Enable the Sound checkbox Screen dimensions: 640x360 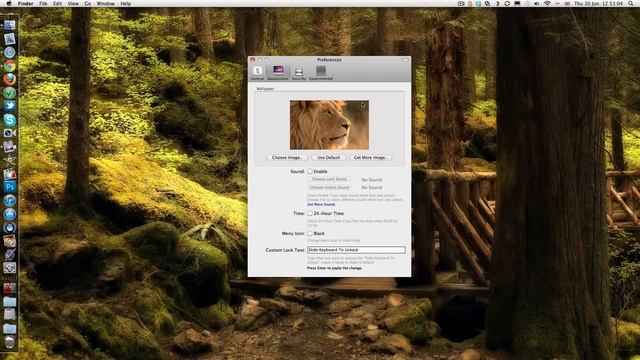[x=310, y=171]
